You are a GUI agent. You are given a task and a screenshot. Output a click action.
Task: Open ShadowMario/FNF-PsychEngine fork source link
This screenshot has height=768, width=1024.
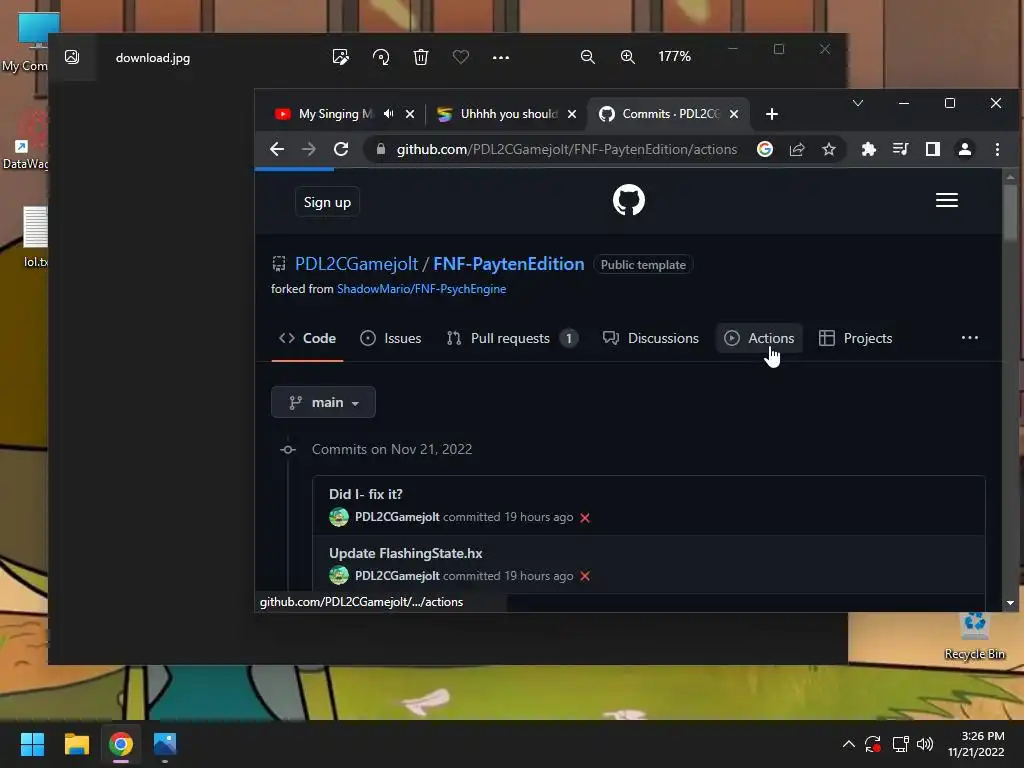click(421, 289)
